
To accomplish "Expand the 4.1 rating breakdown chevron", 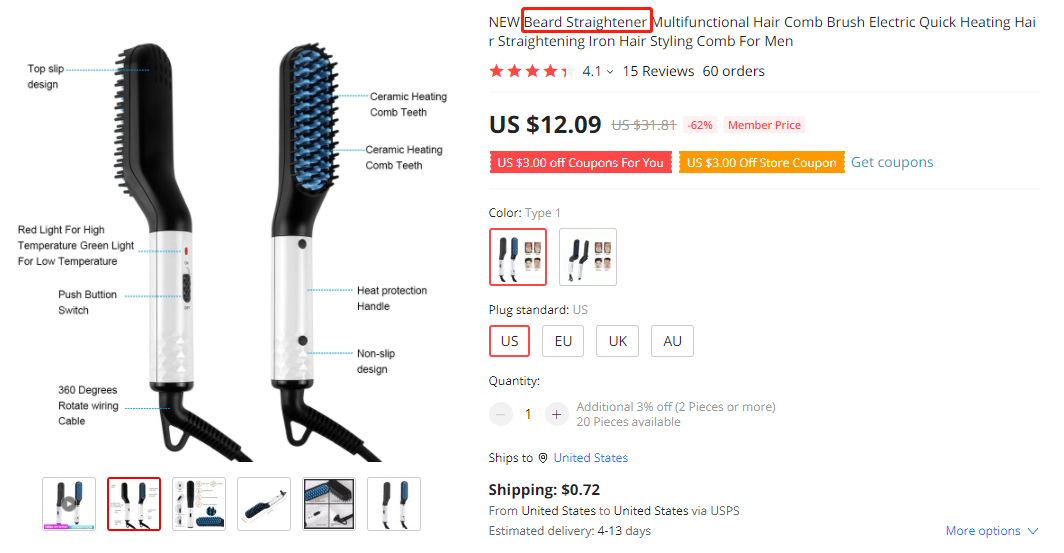I will coord(610,72).
